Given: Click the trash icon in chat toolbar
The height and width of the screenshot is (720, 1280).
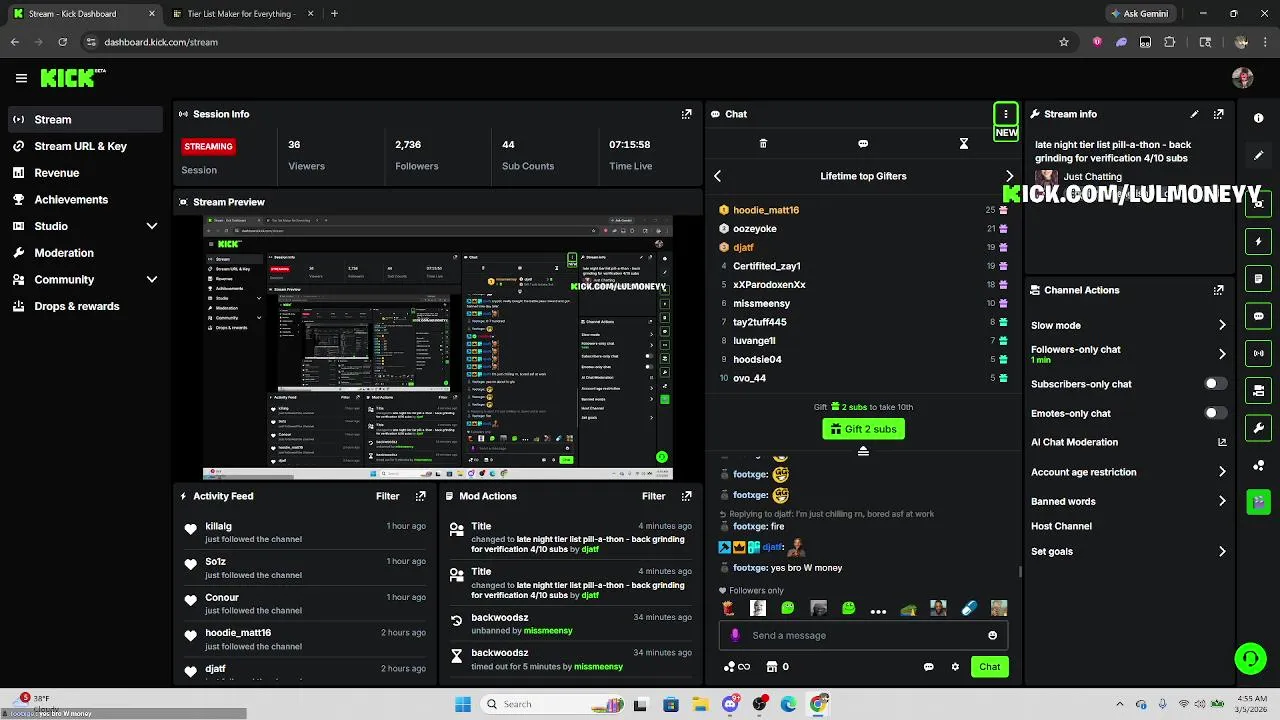Looking at the screenshot, I should point(763,144).
